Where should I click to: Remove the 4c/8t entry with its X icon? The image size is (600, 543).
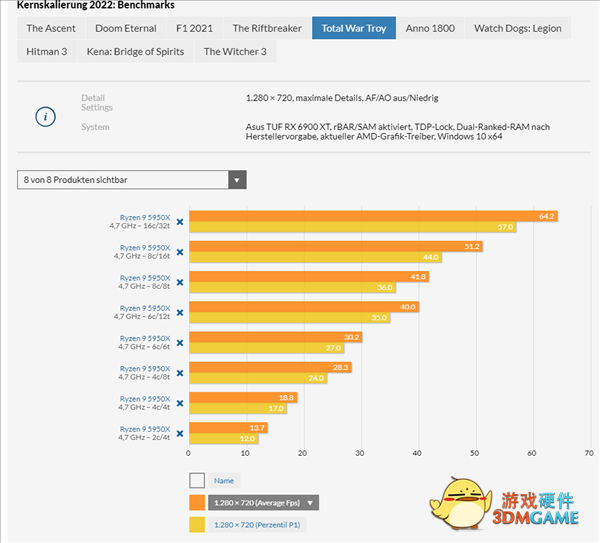point(180,373)
